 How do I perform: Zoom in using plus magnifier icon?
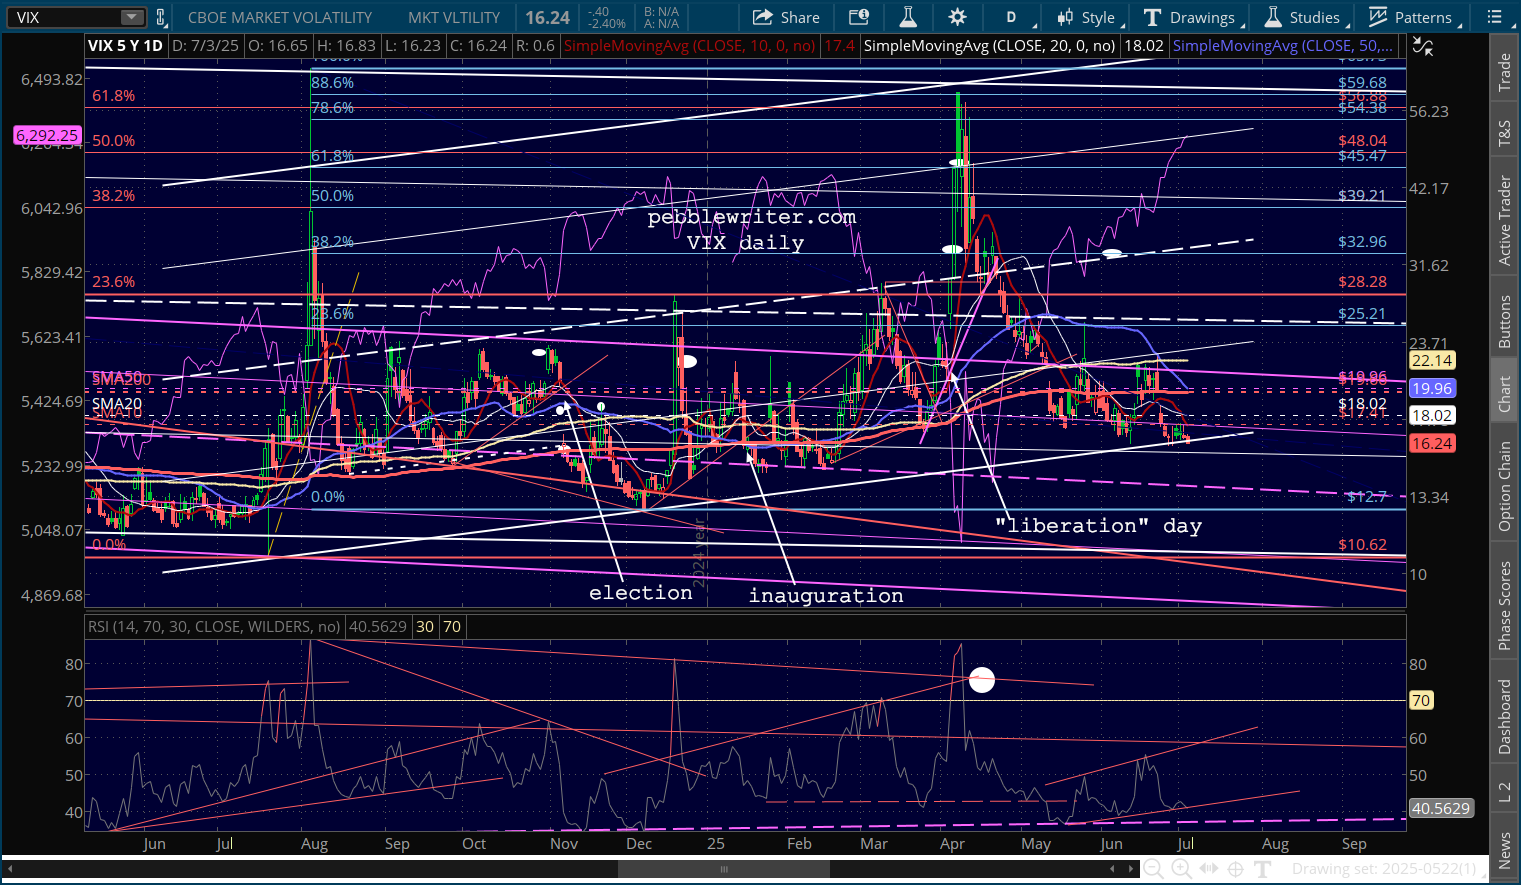click(x=1181, y=869)
